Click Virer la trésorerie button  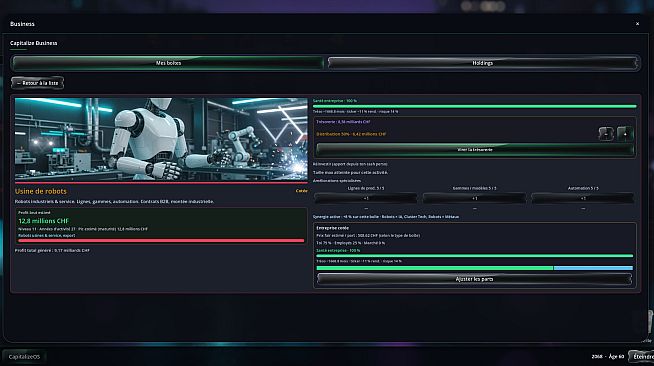pos(475,150)
